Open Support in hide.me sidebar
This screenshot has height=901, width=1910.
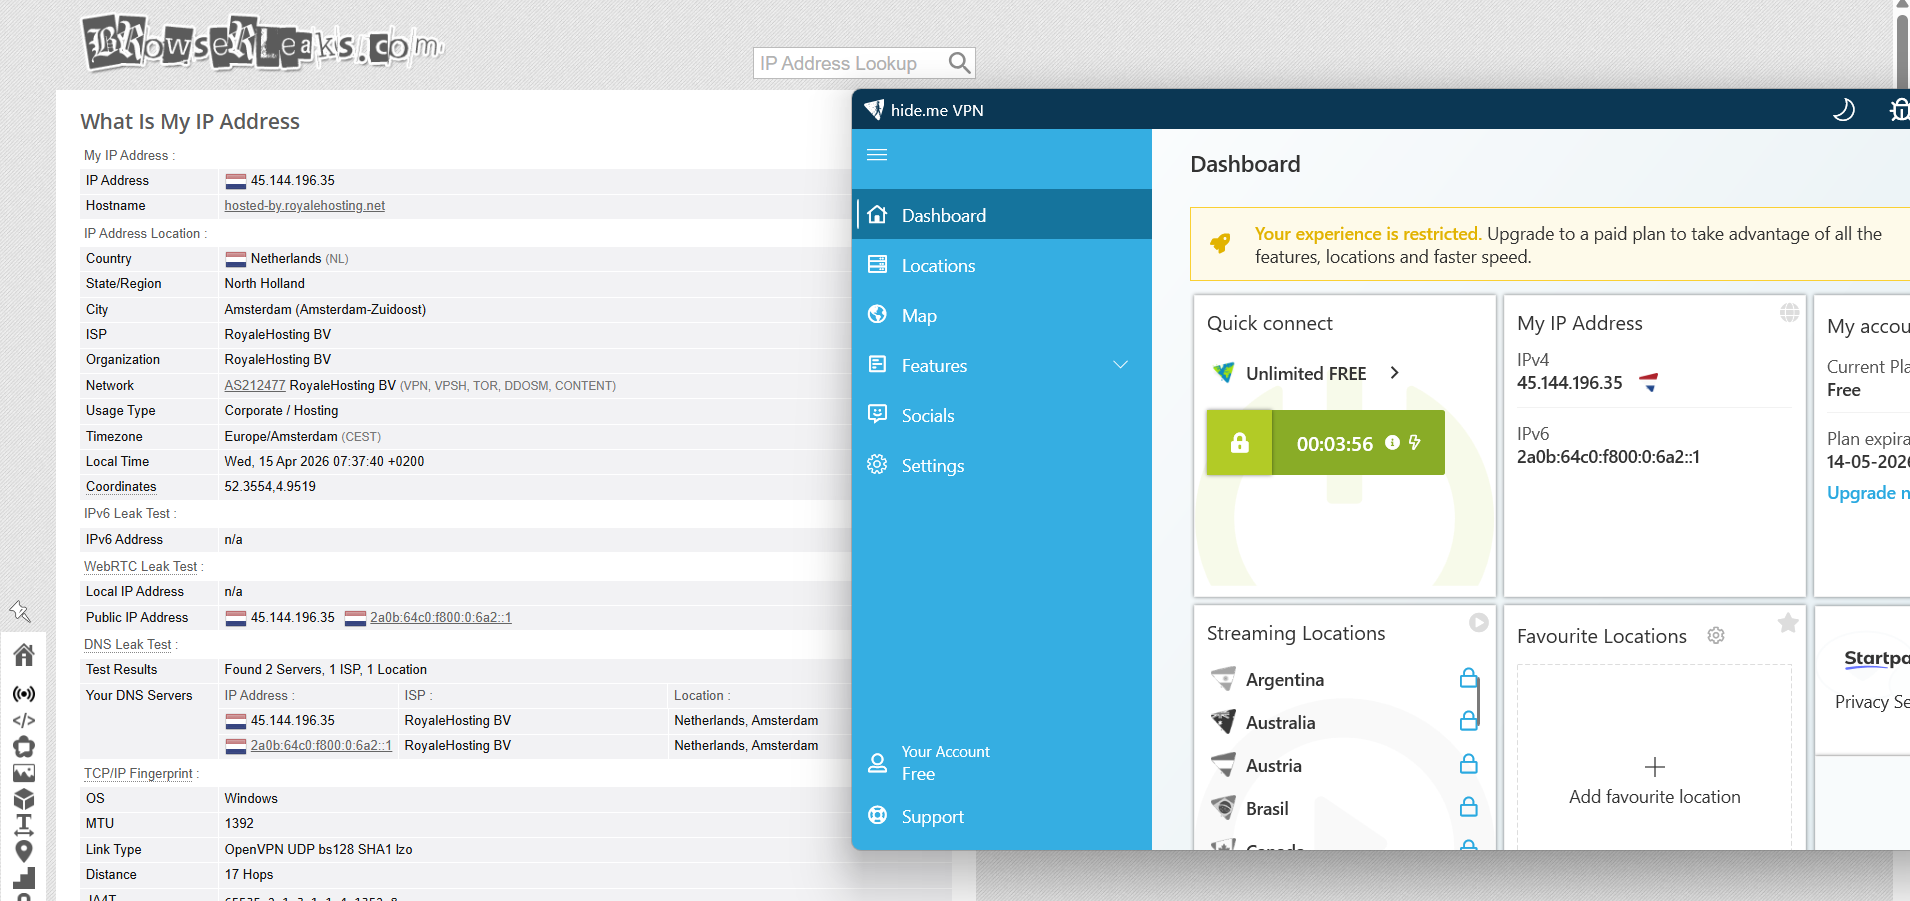1004,816
